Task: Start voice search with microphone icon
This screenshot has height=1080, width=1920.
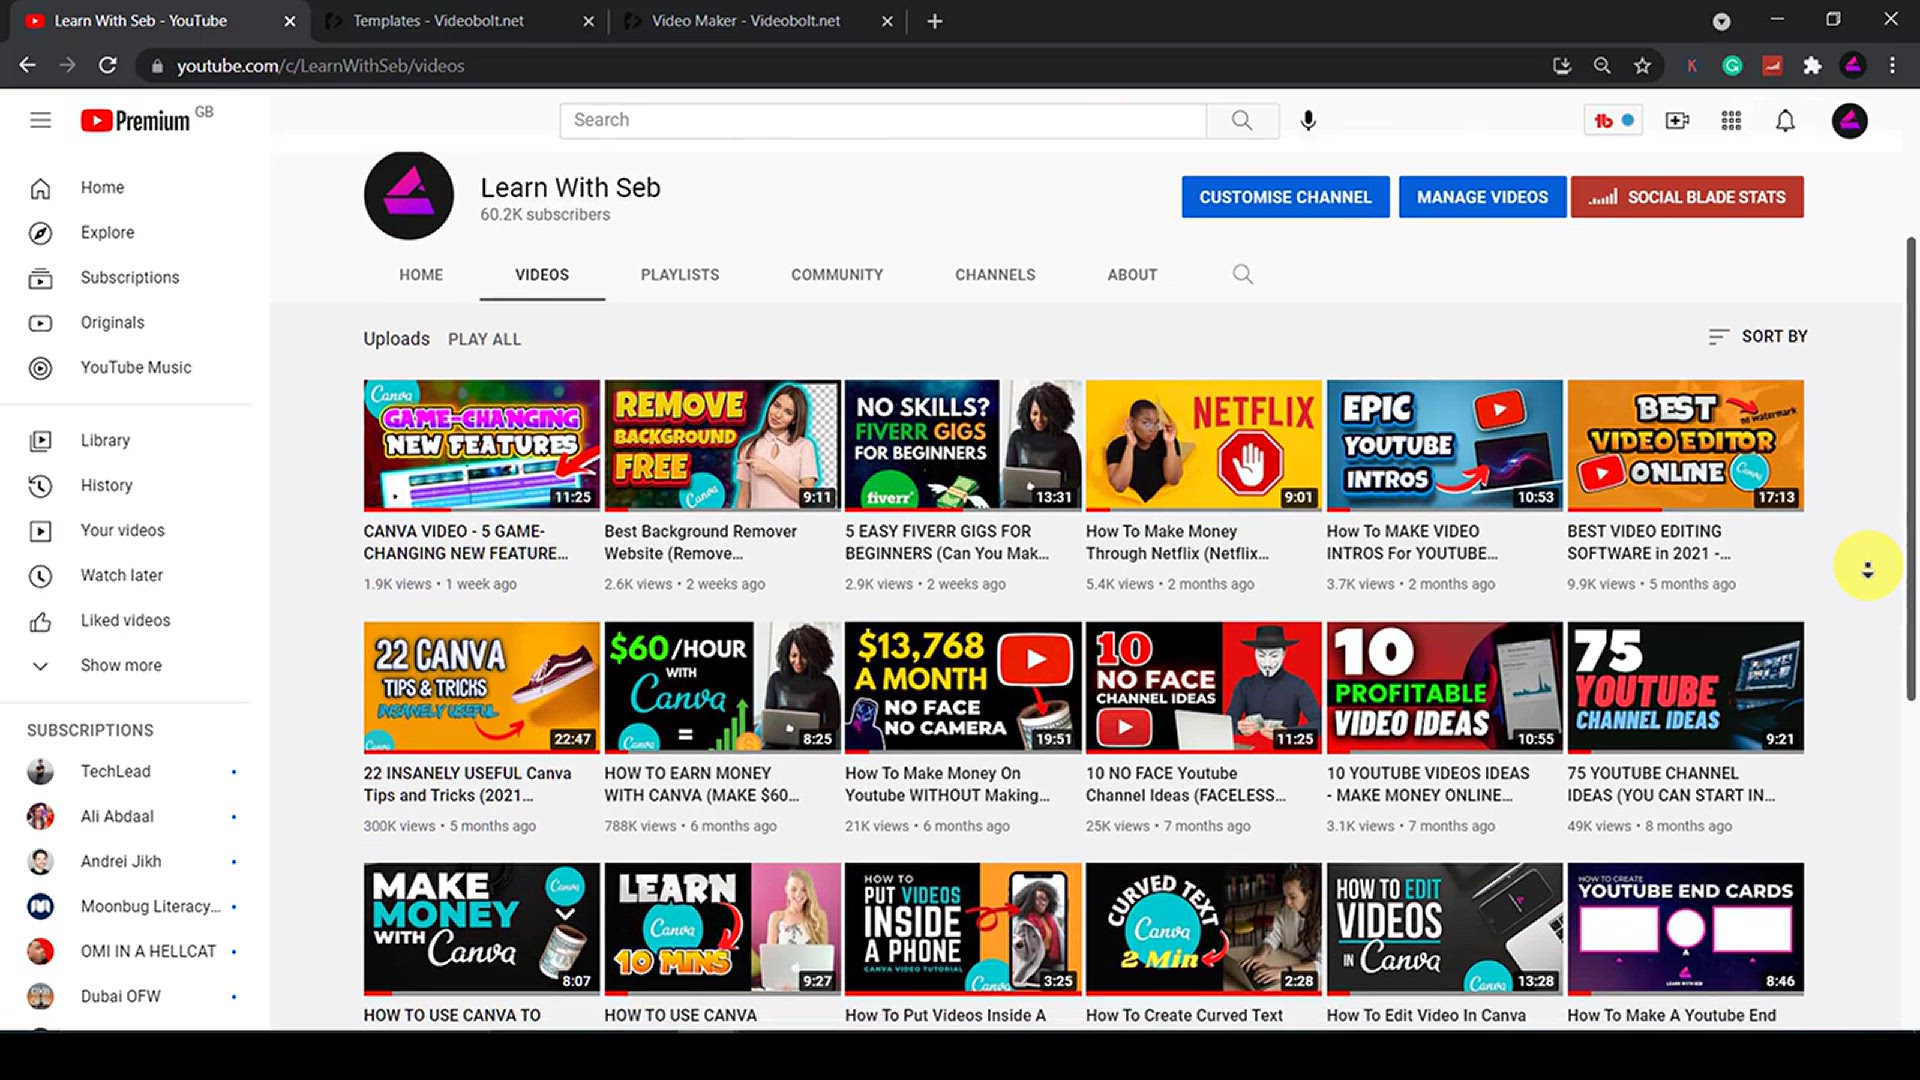Action: [x=1308, y=120]
